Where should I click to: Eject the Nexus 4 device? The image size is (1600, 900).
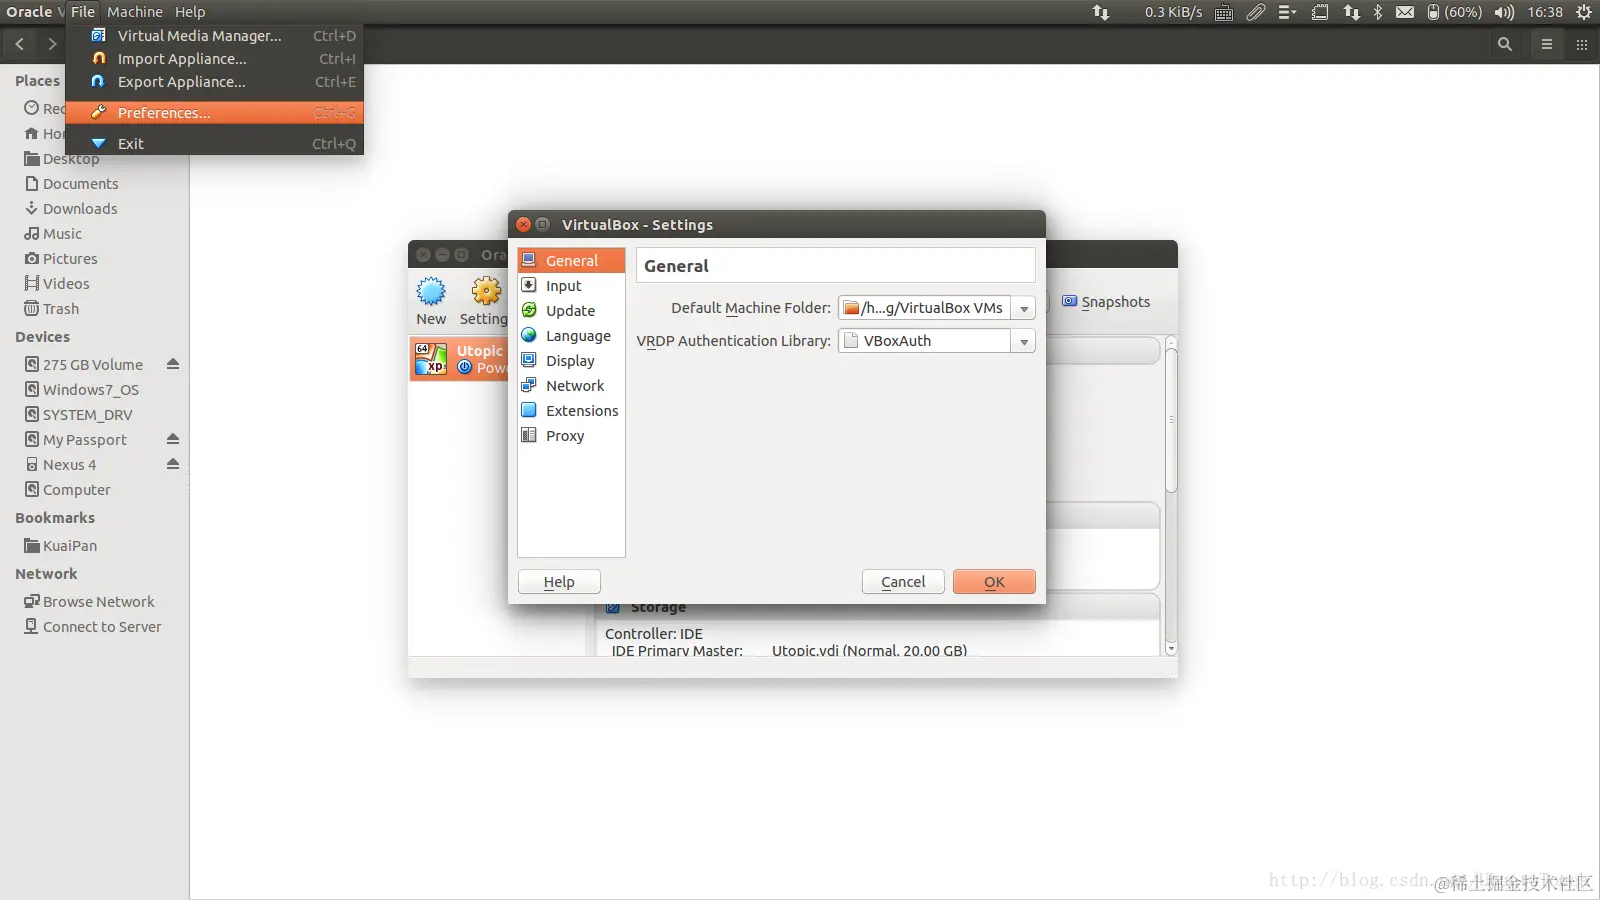173,464
